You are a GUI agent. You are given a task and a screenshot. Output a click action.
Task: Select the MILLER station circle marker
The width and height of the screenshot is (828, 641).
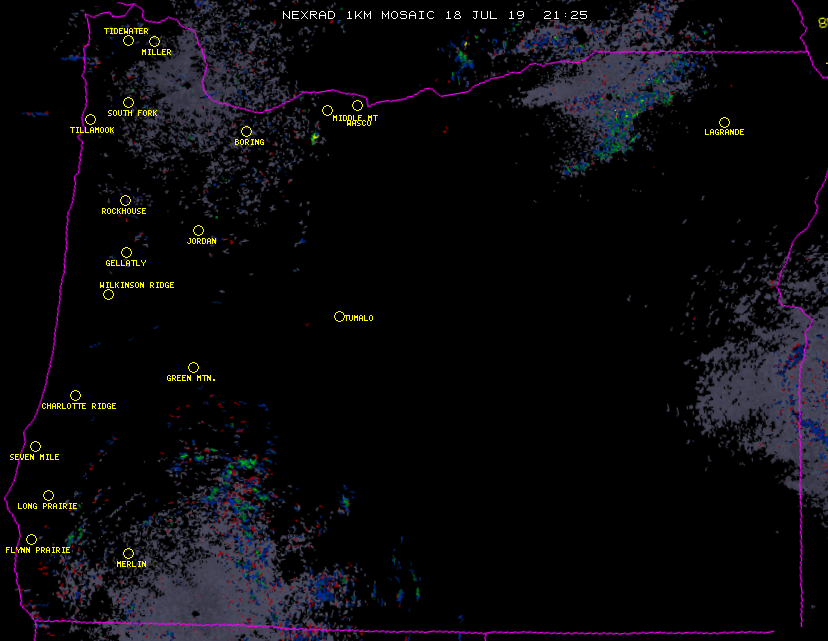tap(154, 41)
